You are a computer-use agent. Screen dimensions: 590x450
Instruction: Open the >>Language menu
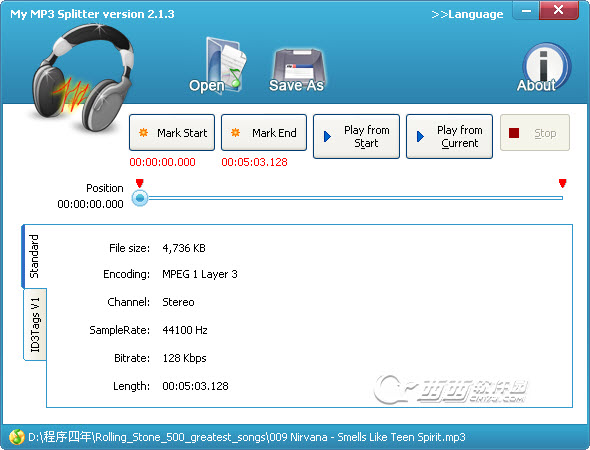pos(467,14)
